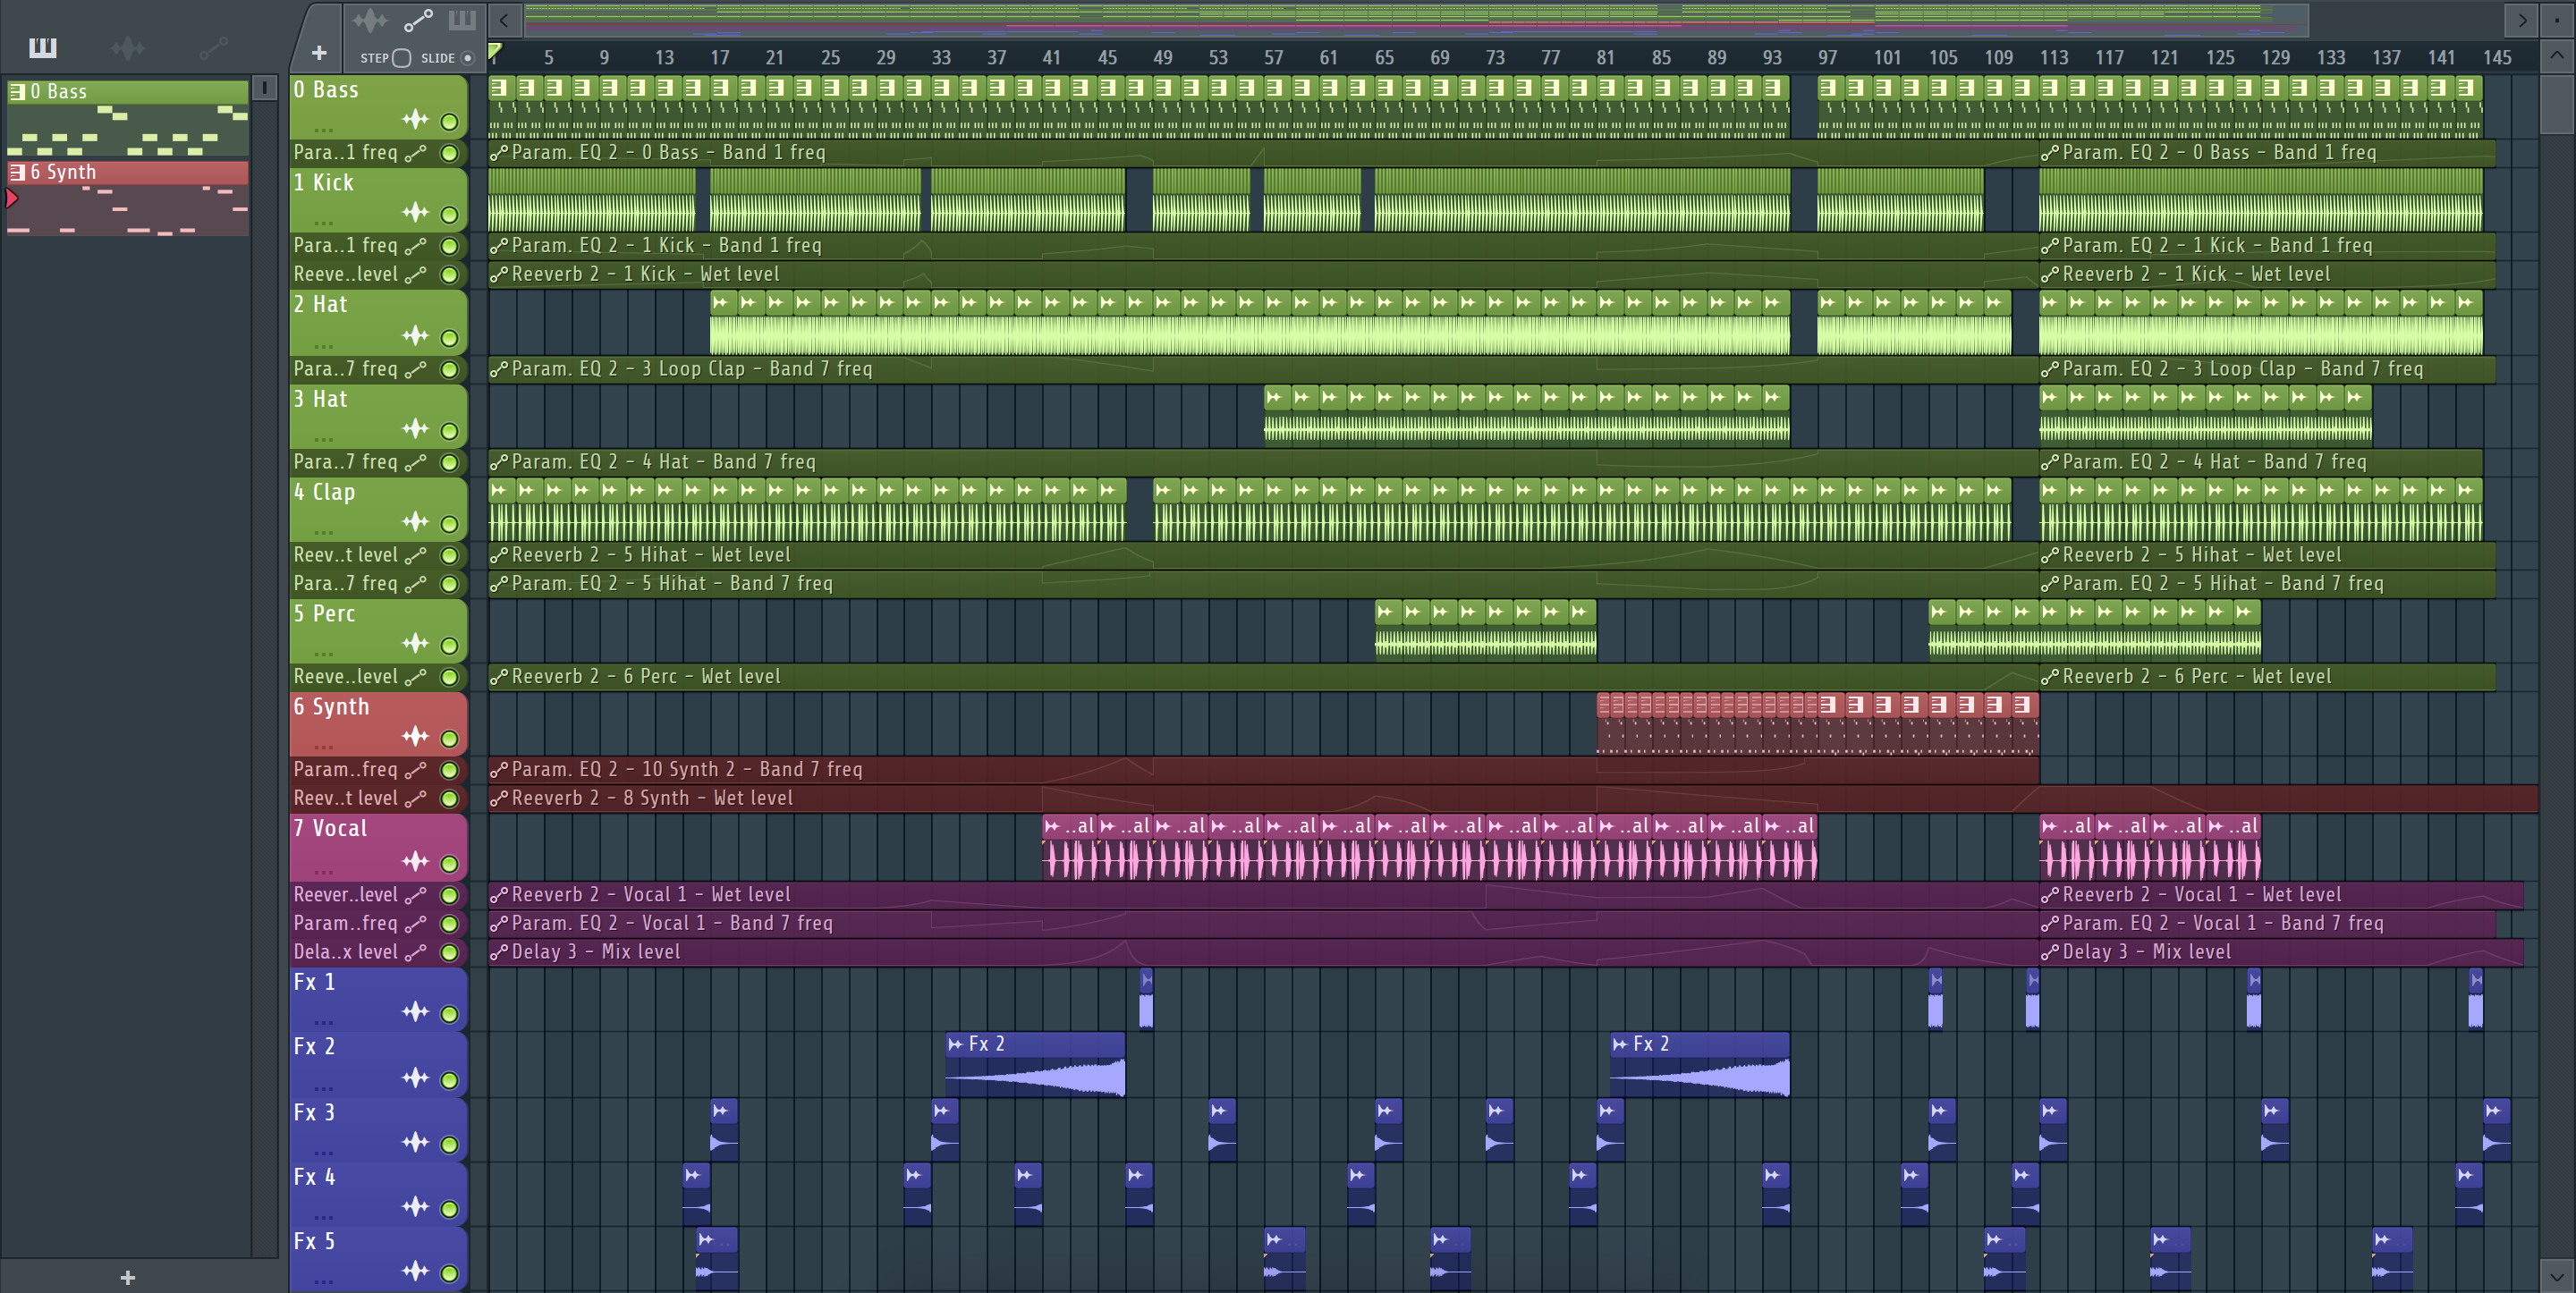
Task: Select 'Reeverb 2 - 8 Synth - Wet level' clip
Action: (1512, 798)
